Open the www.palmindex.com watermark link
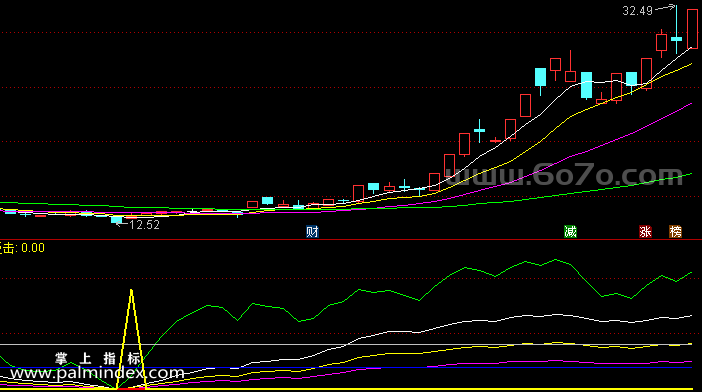This screenshot has height=392, width=702. tap(97, 373)
